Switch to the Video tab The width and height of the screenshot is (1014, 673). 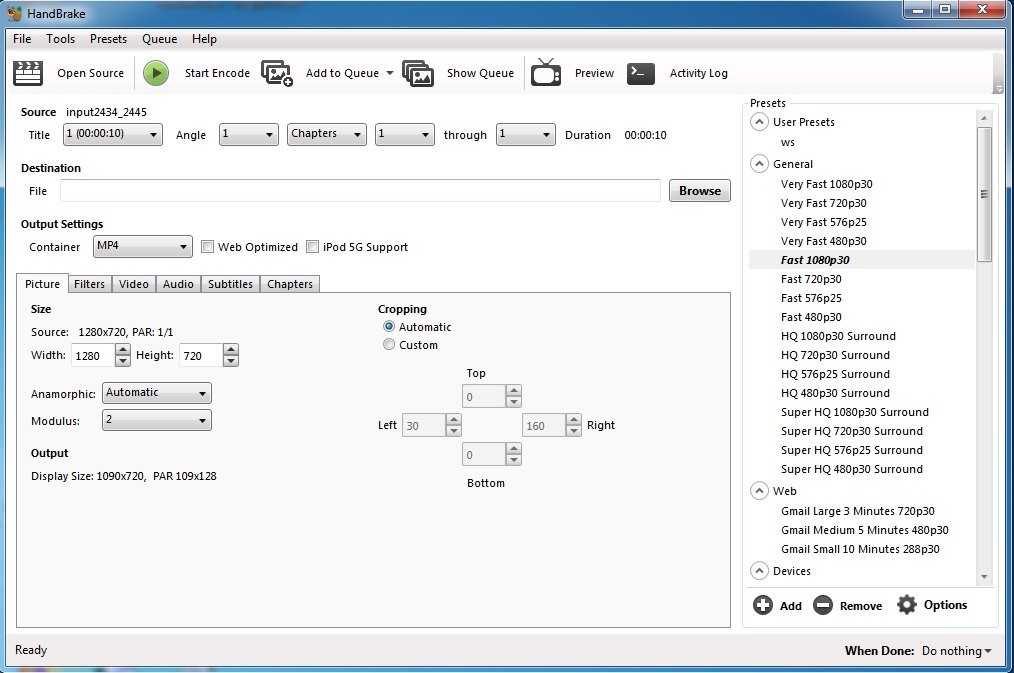pyautogui.click(x=134, y=284)
